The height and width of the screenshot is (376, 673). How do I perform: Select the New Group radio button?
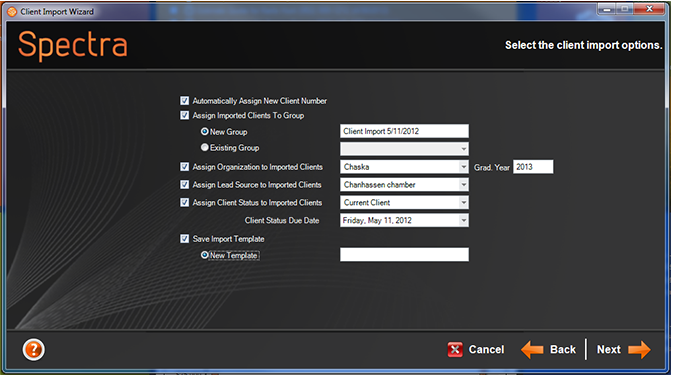coord(205,131)
